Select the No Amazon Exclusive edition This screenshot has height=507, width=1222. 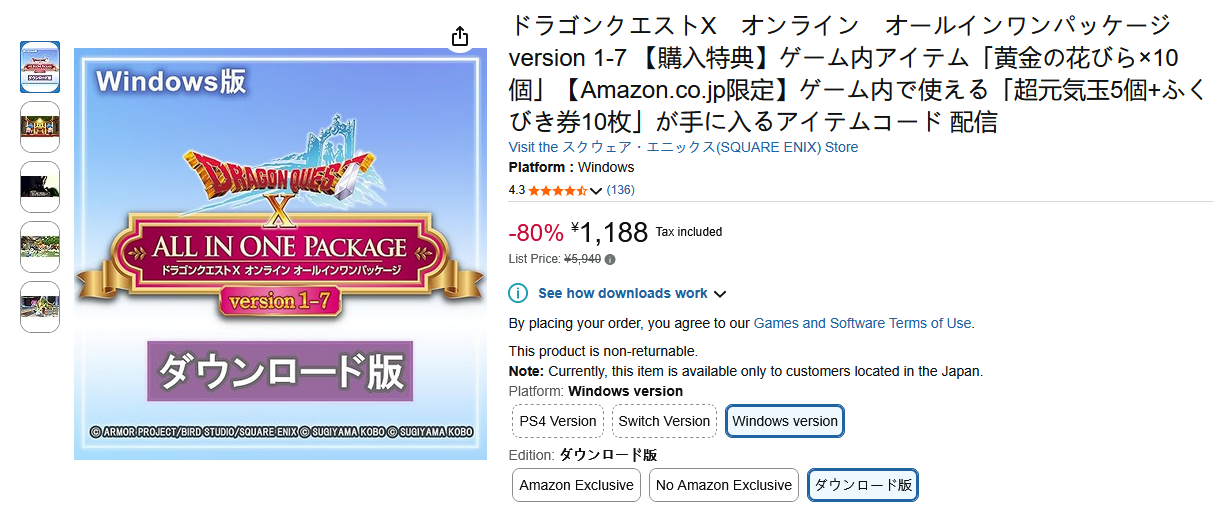click(x=724, y=485)
